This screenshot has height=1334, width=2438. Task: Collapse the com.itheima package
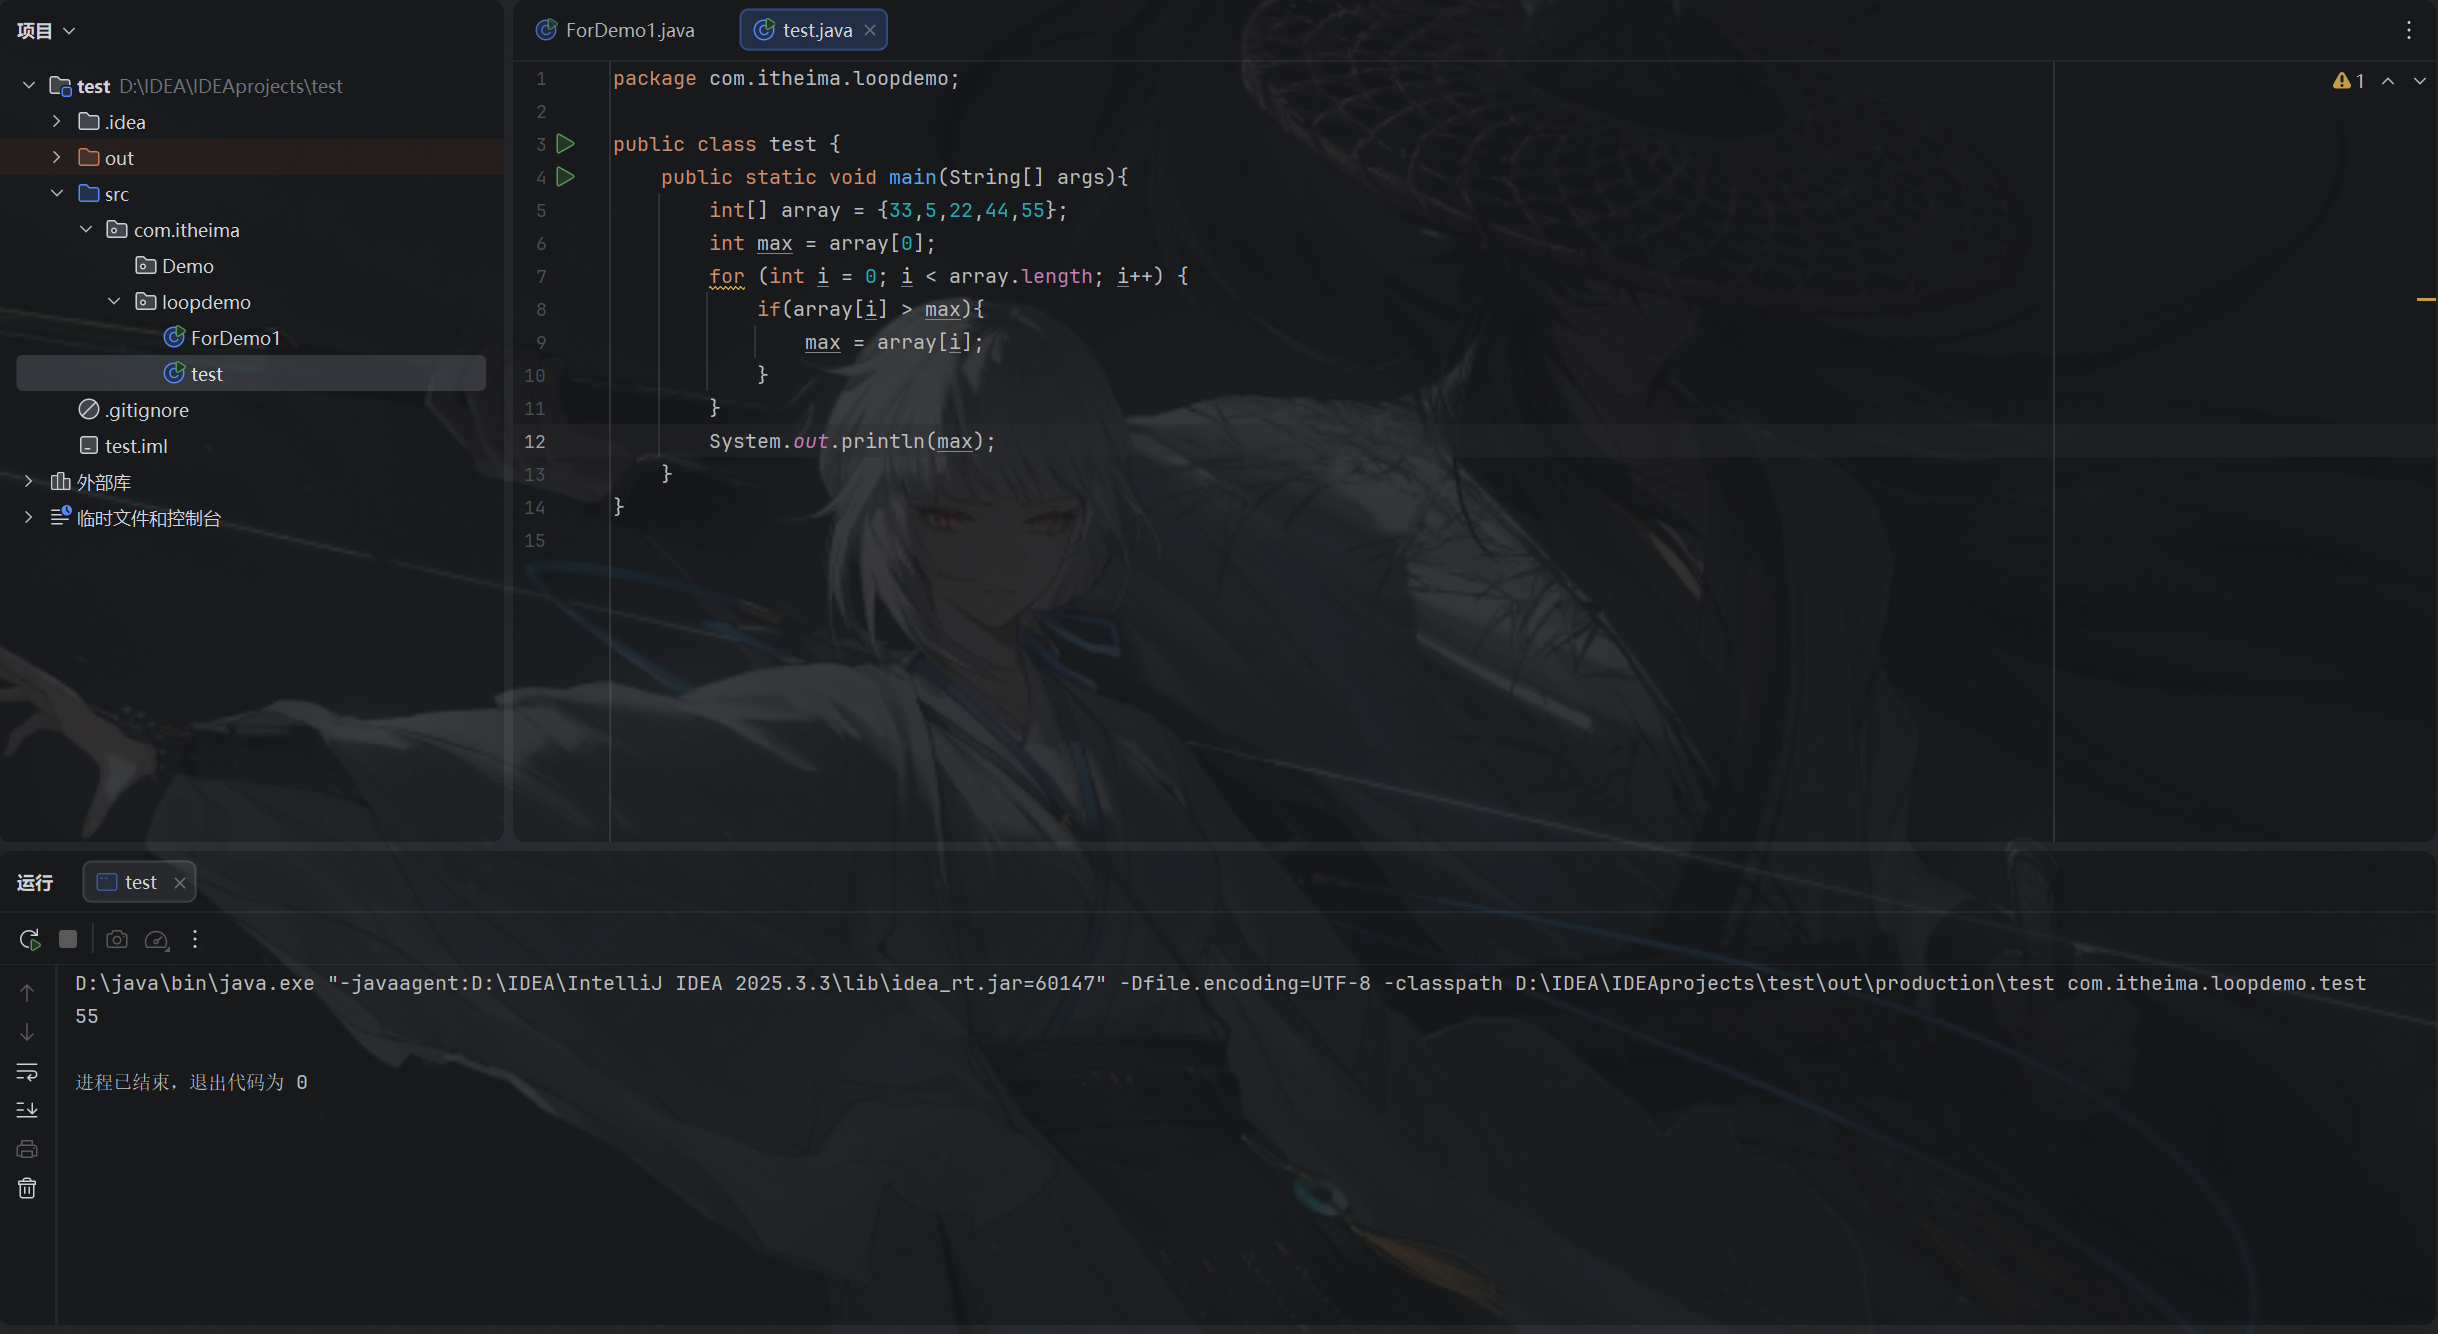[x=86, y=230]
